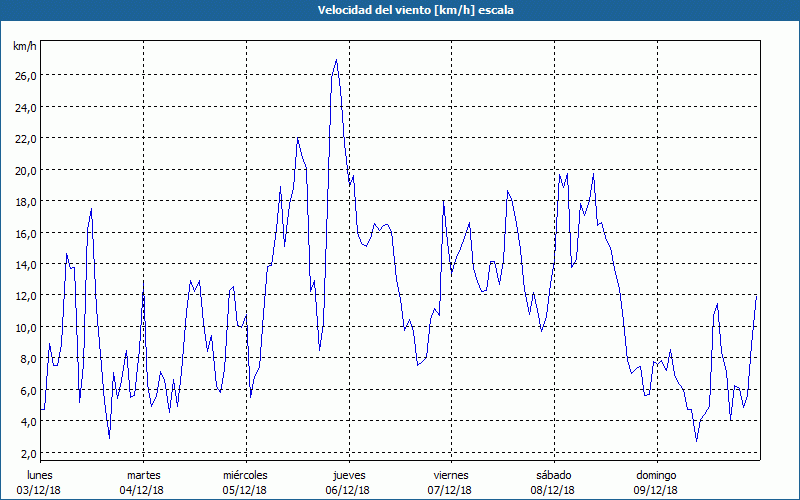Click the highest wind peak near 27 km/h
This screenshot has height=500, width=800.
tap(336, 60)
